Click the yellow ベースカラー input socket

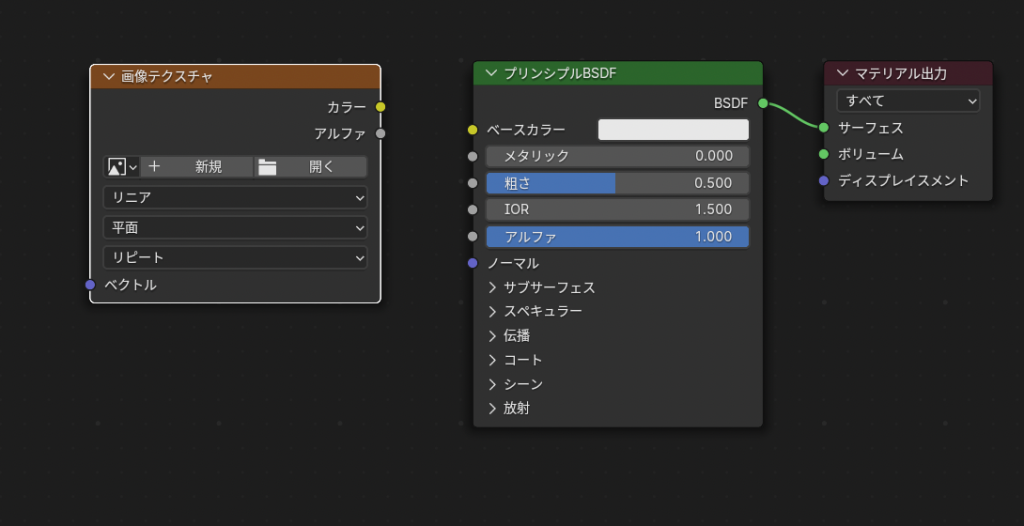(473, 130)
